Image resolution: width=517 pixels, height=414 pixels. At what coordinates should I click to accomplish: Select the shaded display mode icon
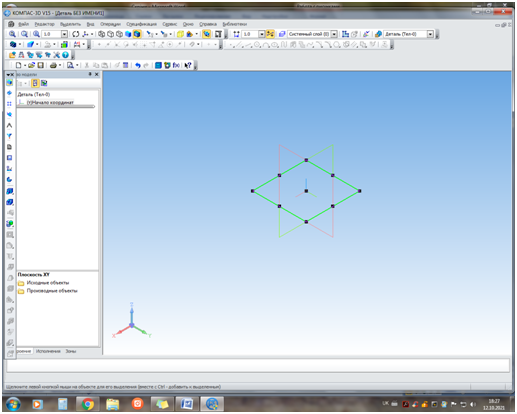[x=128, y=34]
